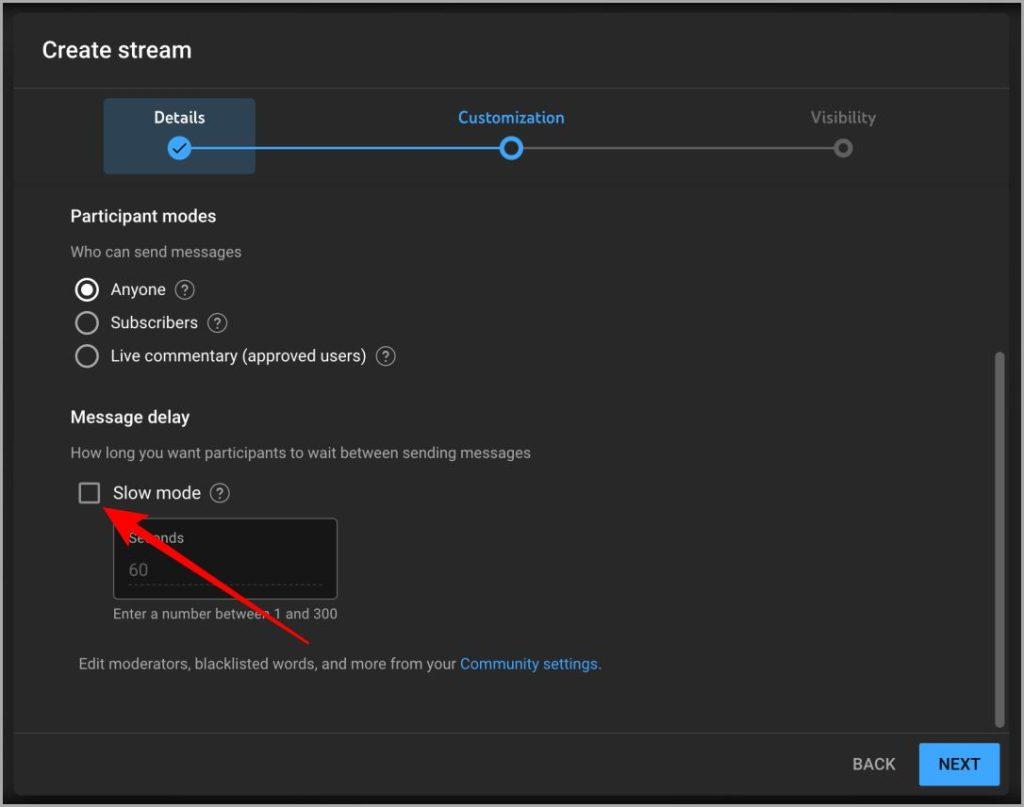Click the dialog's vertical scrollbar
Viewport: 1024px width, 807px height.
[999, 539]
